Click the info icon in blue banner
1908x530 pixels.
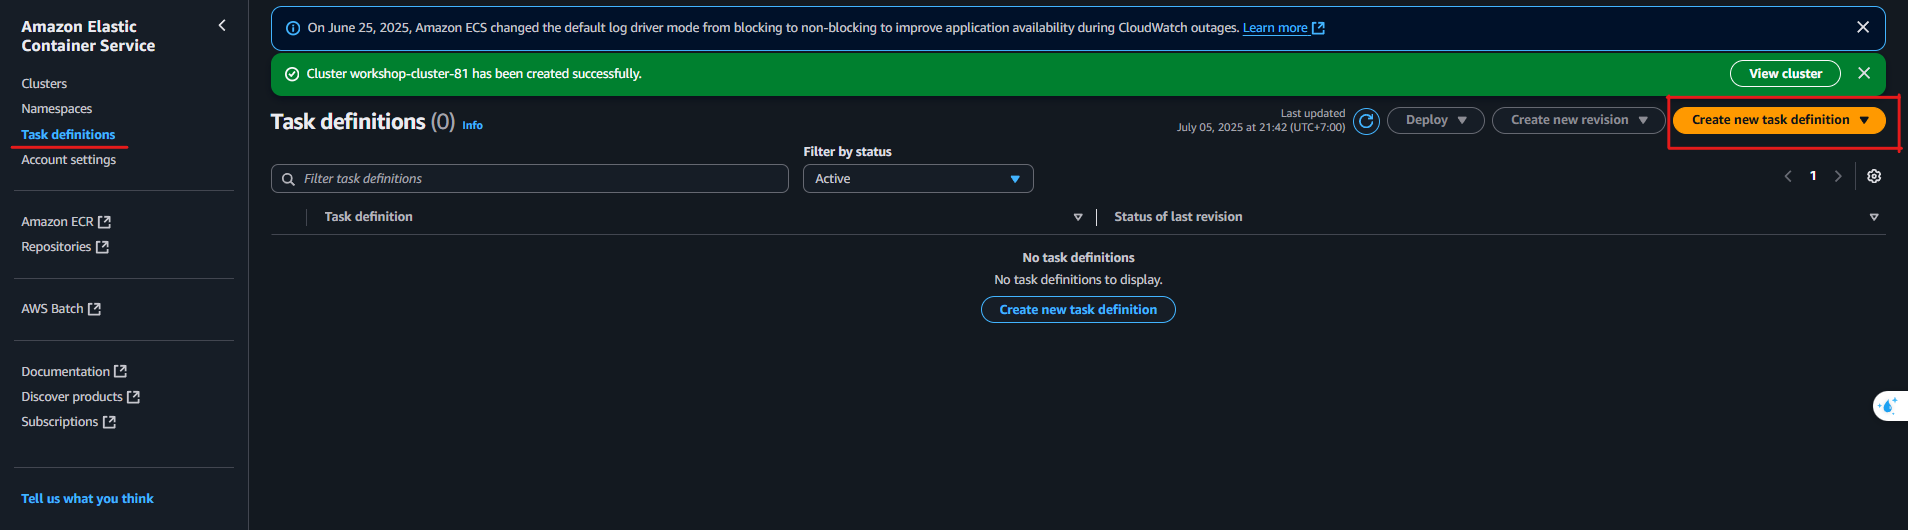pos(293,28)
